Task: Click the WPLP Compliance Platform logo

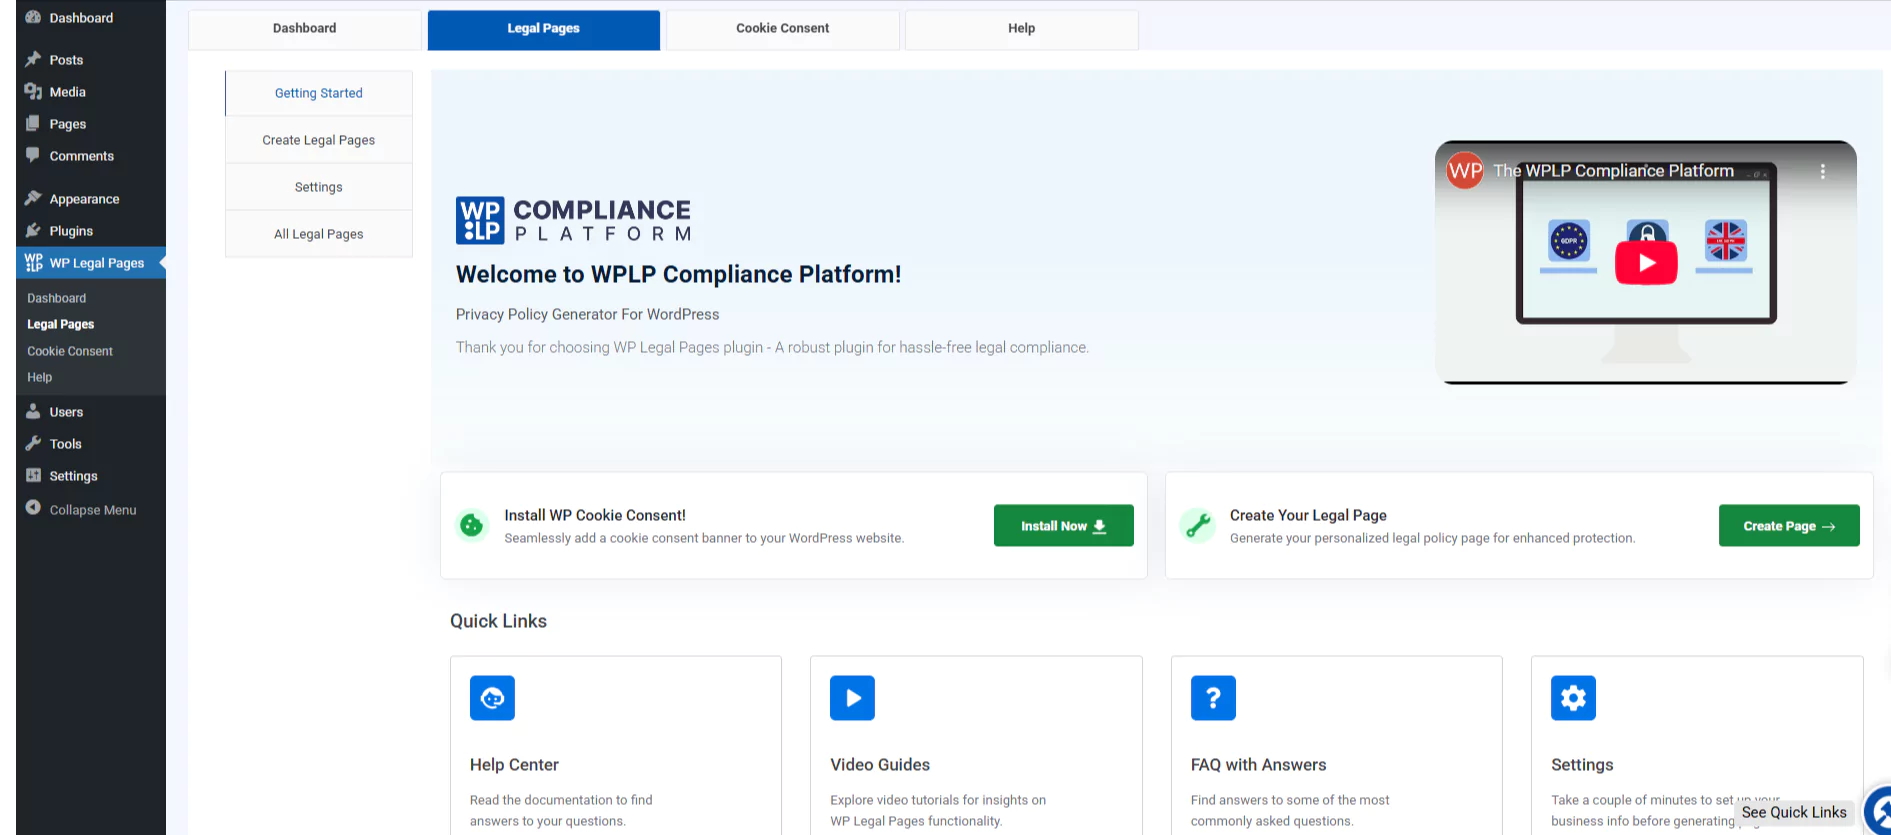Action: pos(573,220)
